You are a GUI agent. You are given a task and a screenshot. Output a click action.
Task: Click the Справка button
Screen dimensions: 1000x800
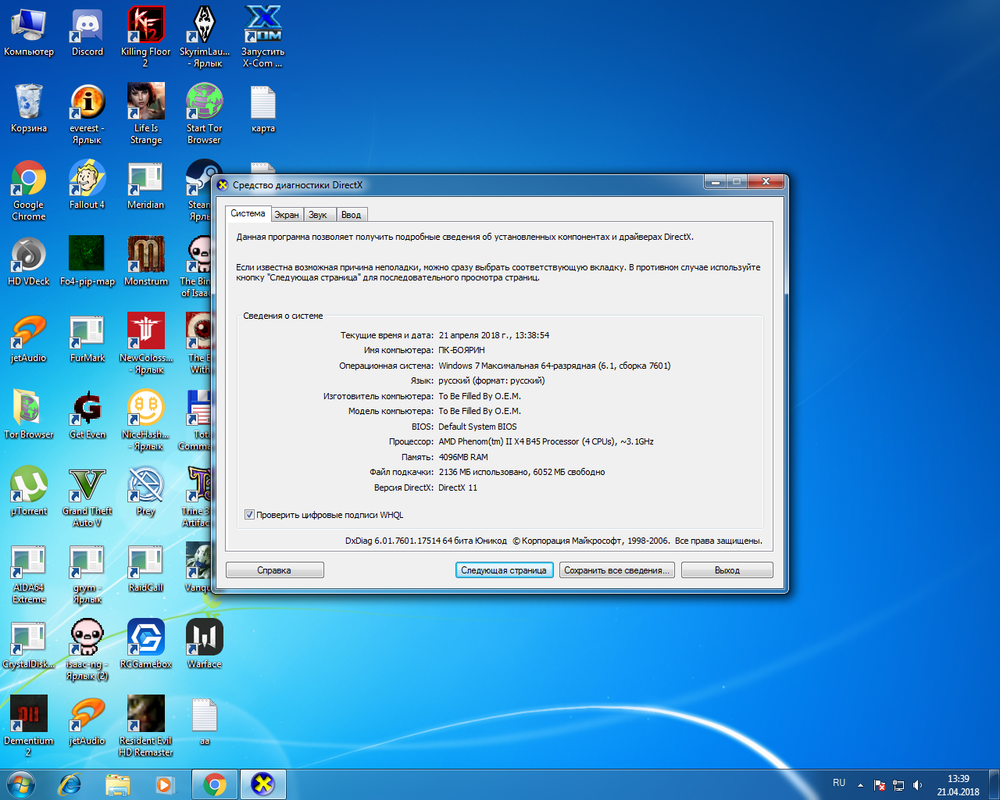tap(275, 570)
